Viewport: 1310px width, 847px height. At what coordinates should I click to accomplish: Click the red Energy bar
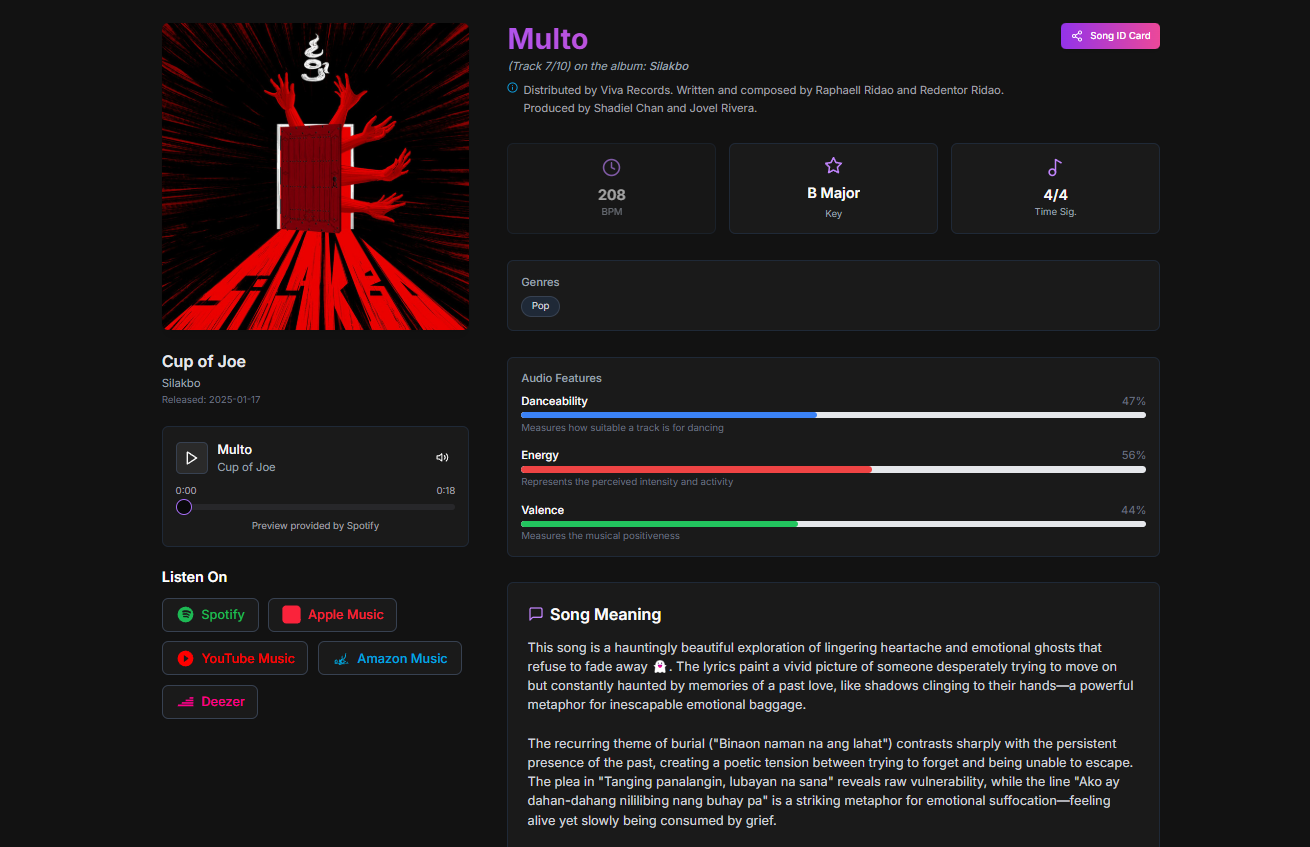[x=696, y=469]
